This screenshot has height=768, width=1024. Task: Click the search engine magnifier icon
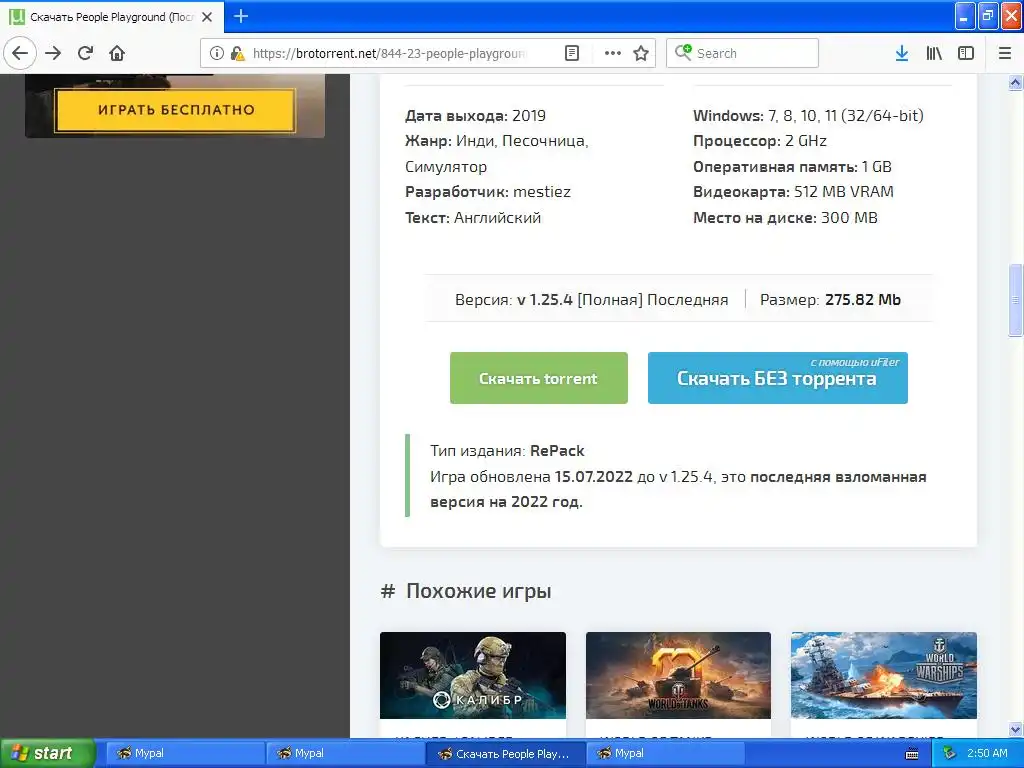click(683, 52)
